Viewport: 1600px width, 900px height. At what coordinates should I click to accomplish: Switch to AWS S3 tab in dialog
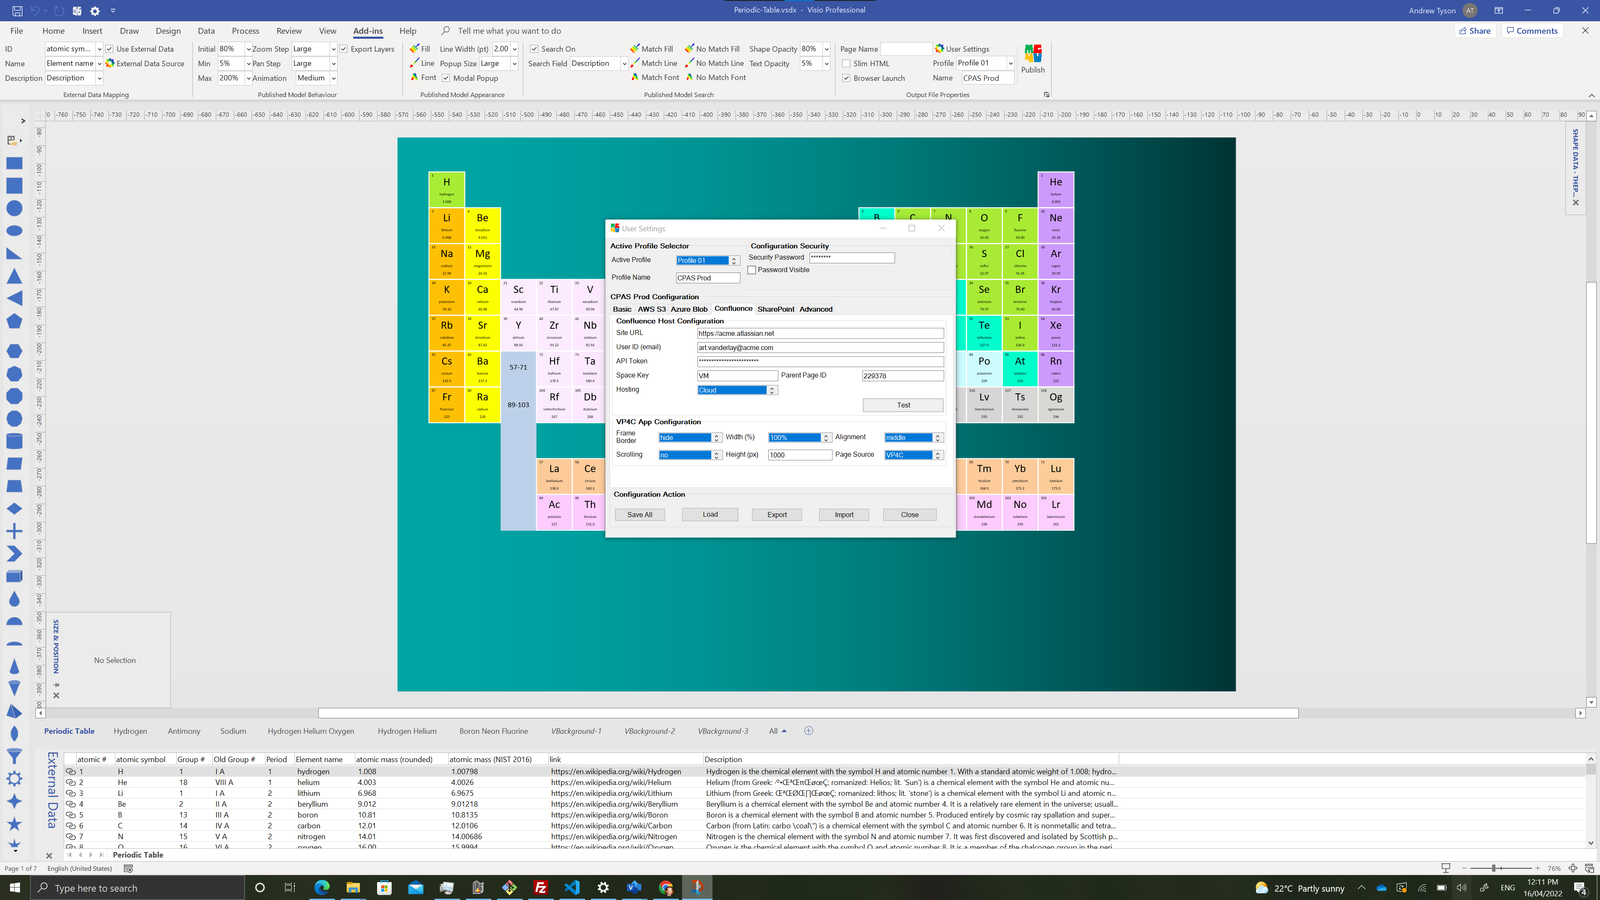(652, 309)
